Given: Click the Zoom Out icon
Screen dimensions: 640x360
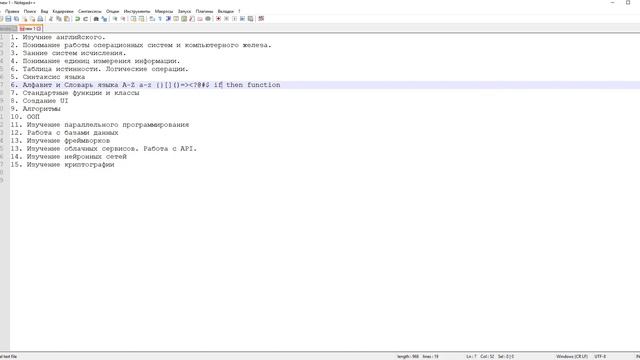Looking at the screenshot, I should (x=123, y=19).
